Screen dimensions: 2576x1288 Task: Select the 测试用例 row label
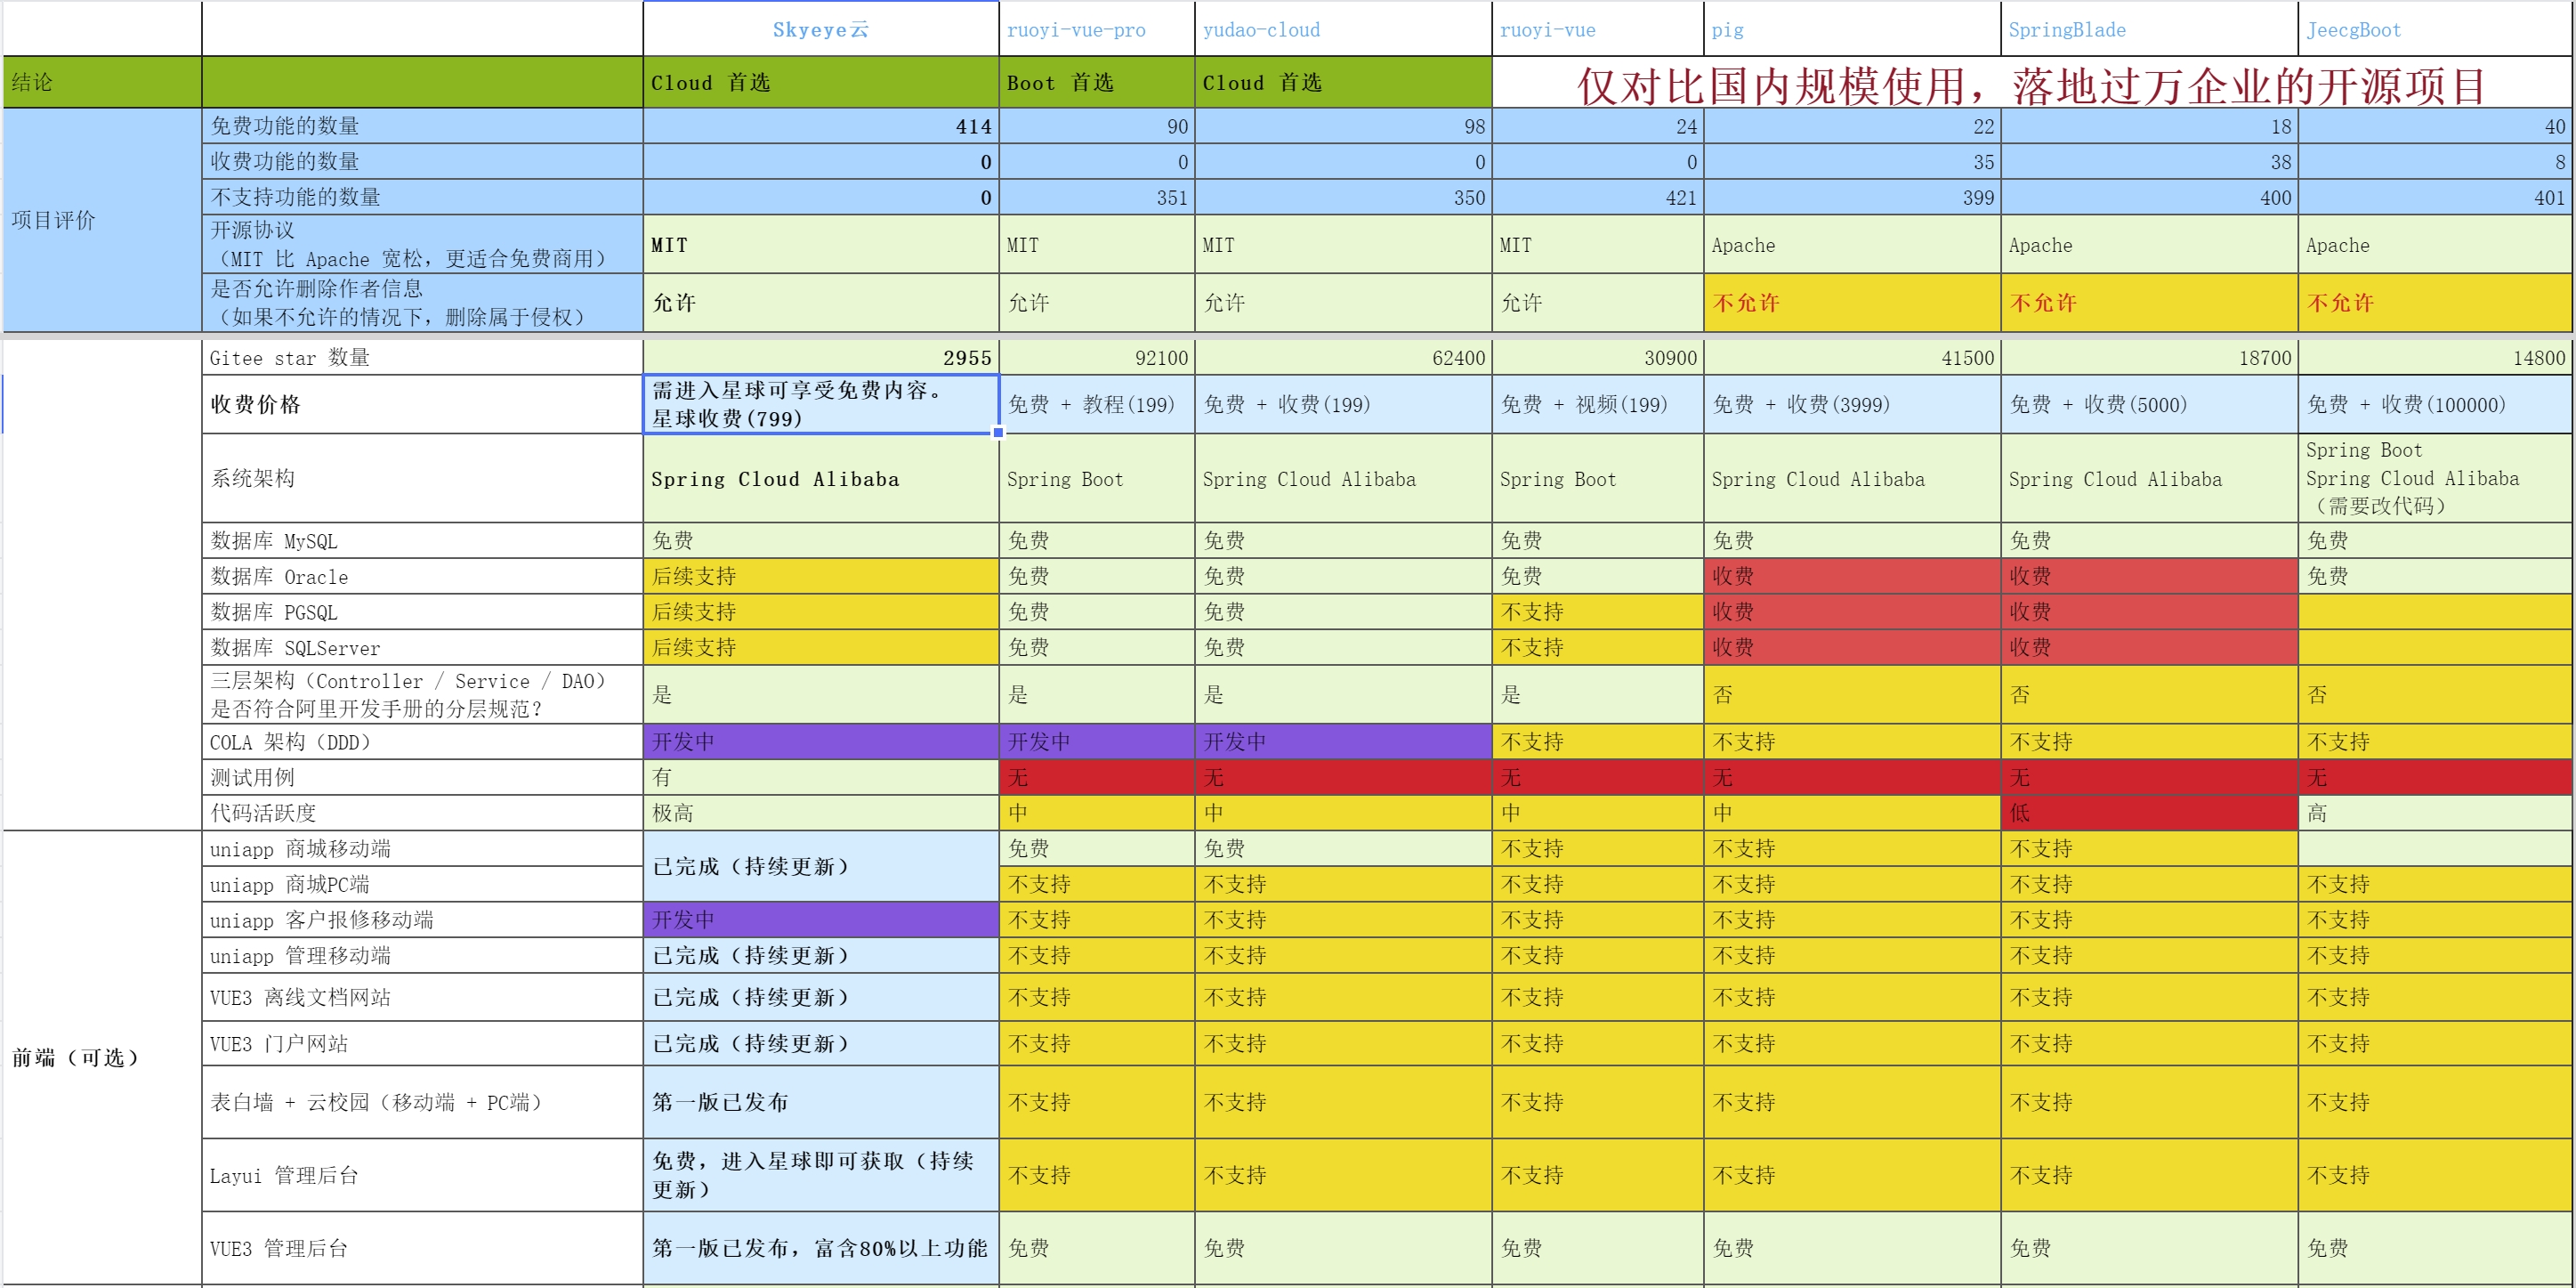(422, 777)
